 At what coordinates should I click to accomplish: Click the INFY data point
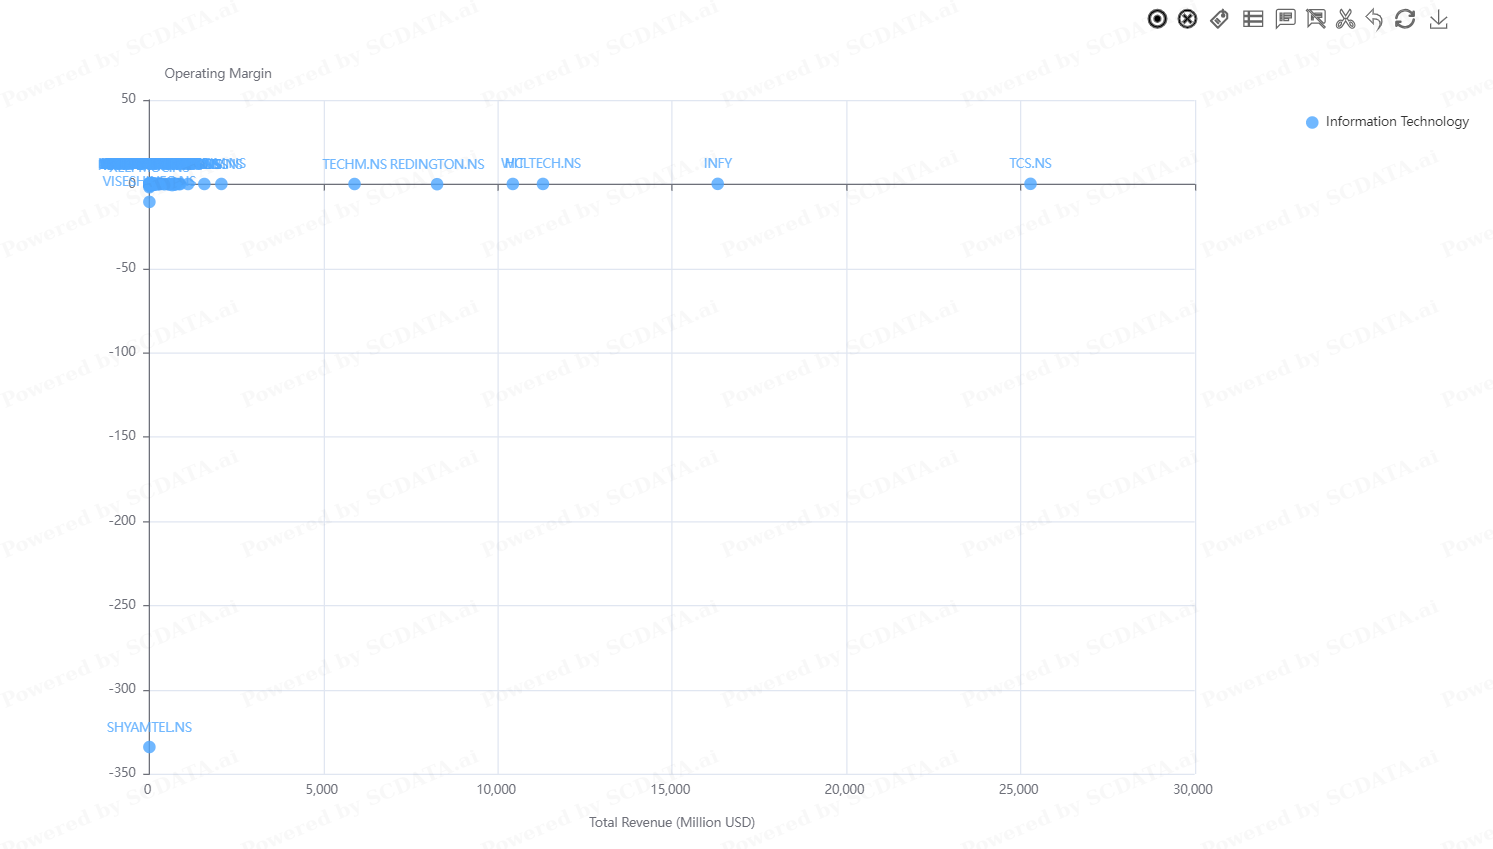[x=717, y=184]
